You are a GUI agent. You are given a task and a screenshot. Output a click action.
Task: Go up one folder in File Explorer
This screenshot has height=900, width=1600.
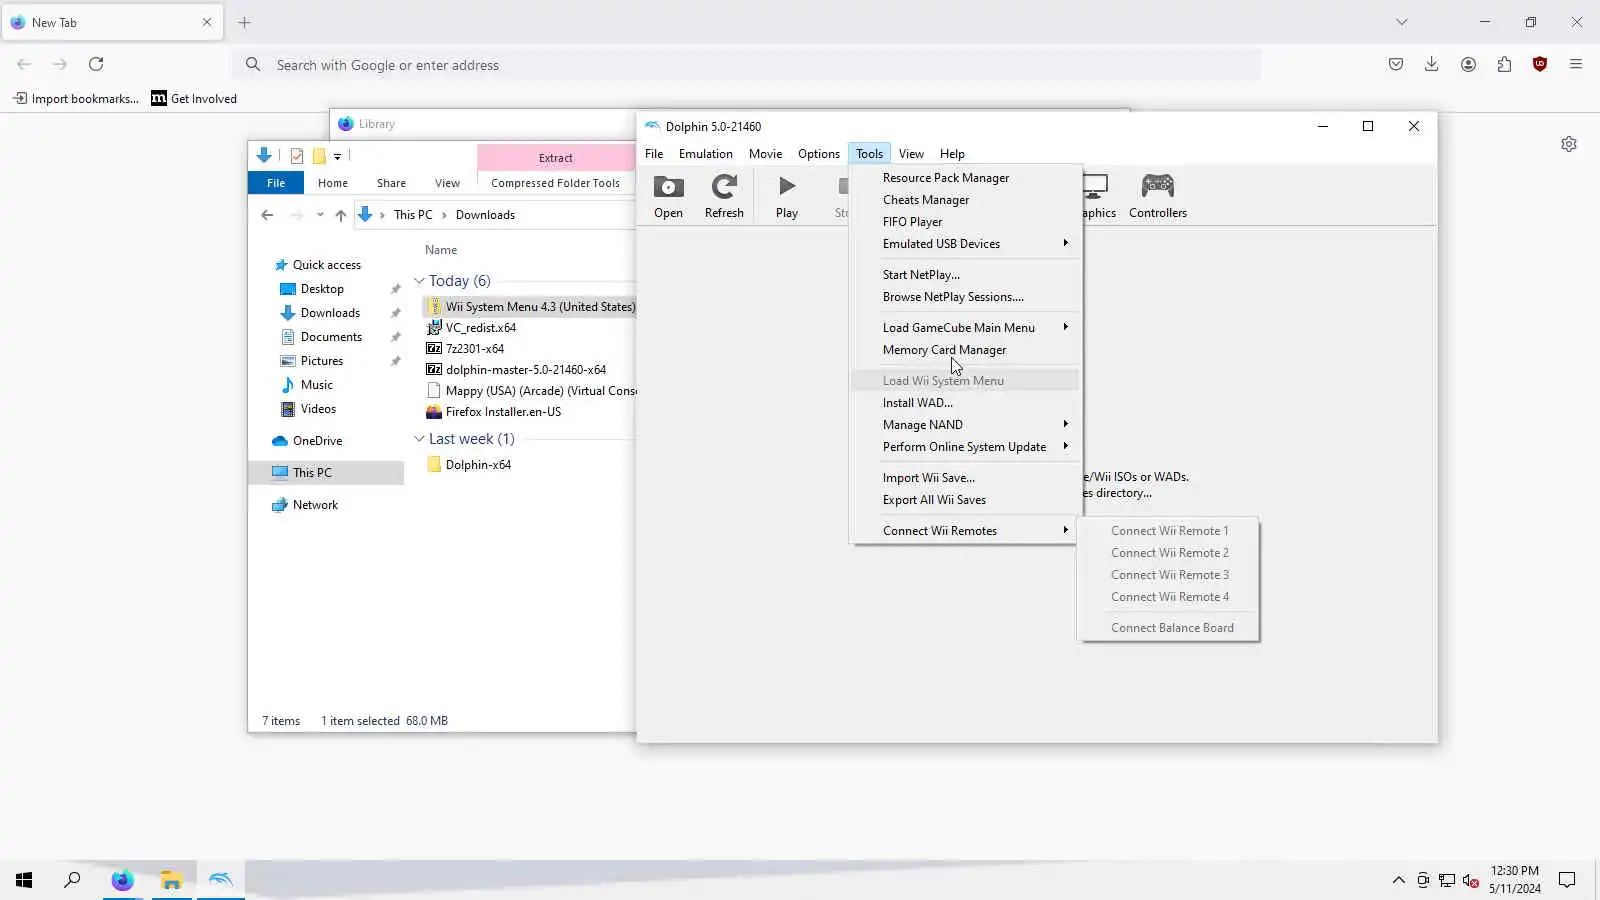coord(341,215)
